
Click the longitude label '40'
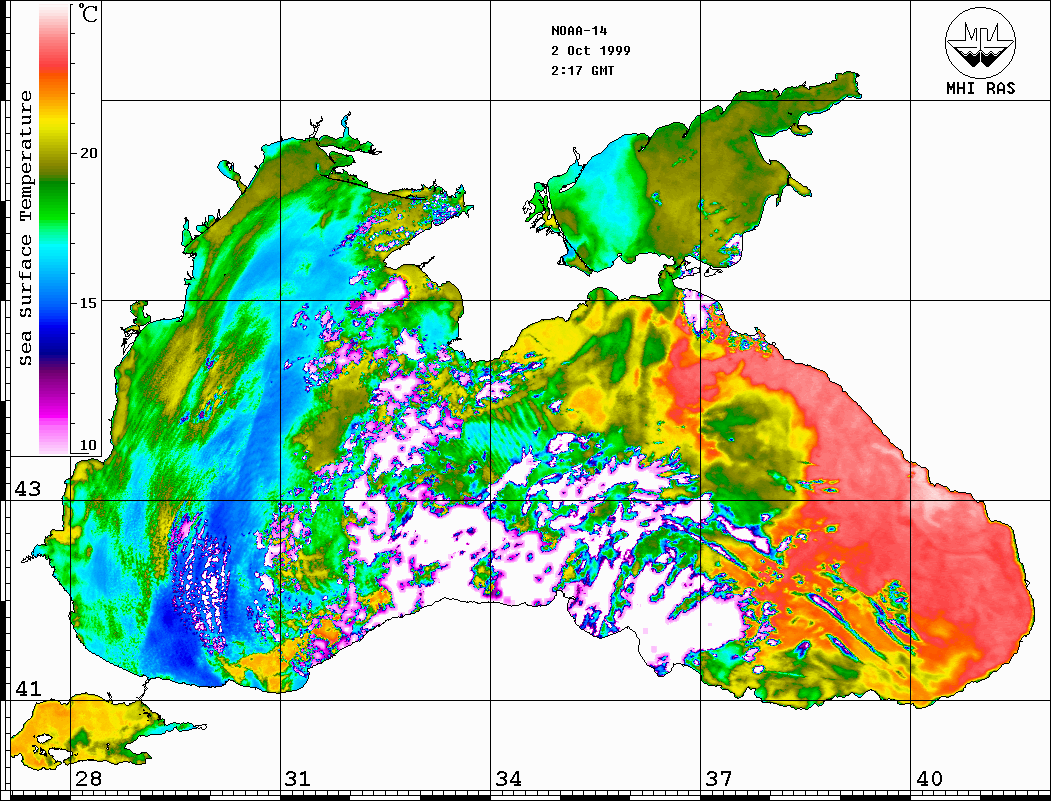(x=929, y=778)
